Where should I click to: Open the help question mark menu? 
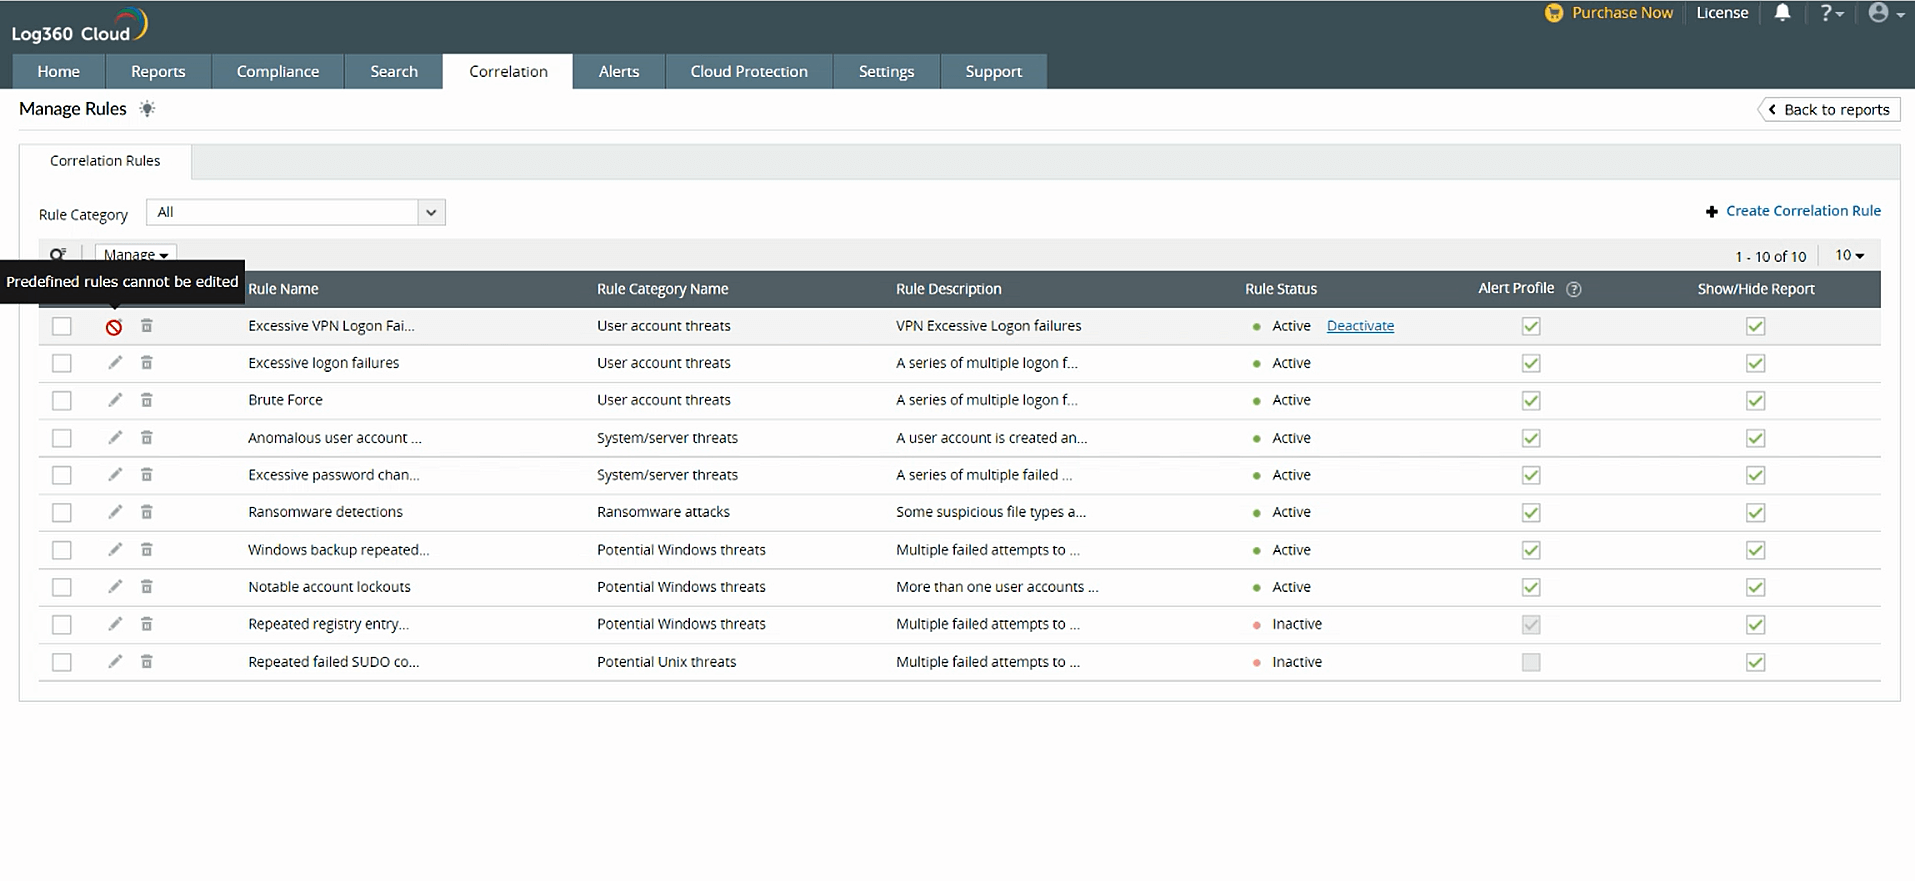1830,13
